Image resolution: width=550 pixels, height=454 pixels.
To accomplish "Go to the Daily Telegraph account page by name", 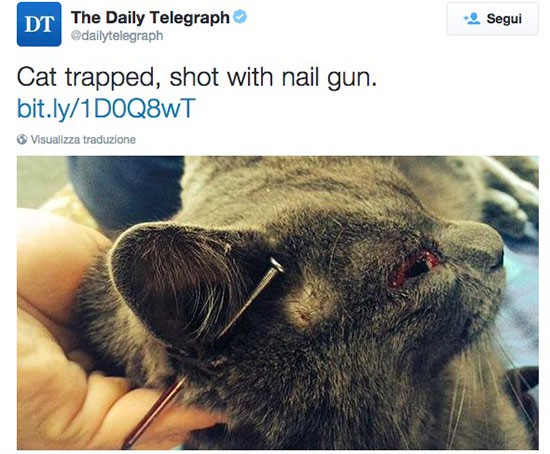I will coord(150,17).
